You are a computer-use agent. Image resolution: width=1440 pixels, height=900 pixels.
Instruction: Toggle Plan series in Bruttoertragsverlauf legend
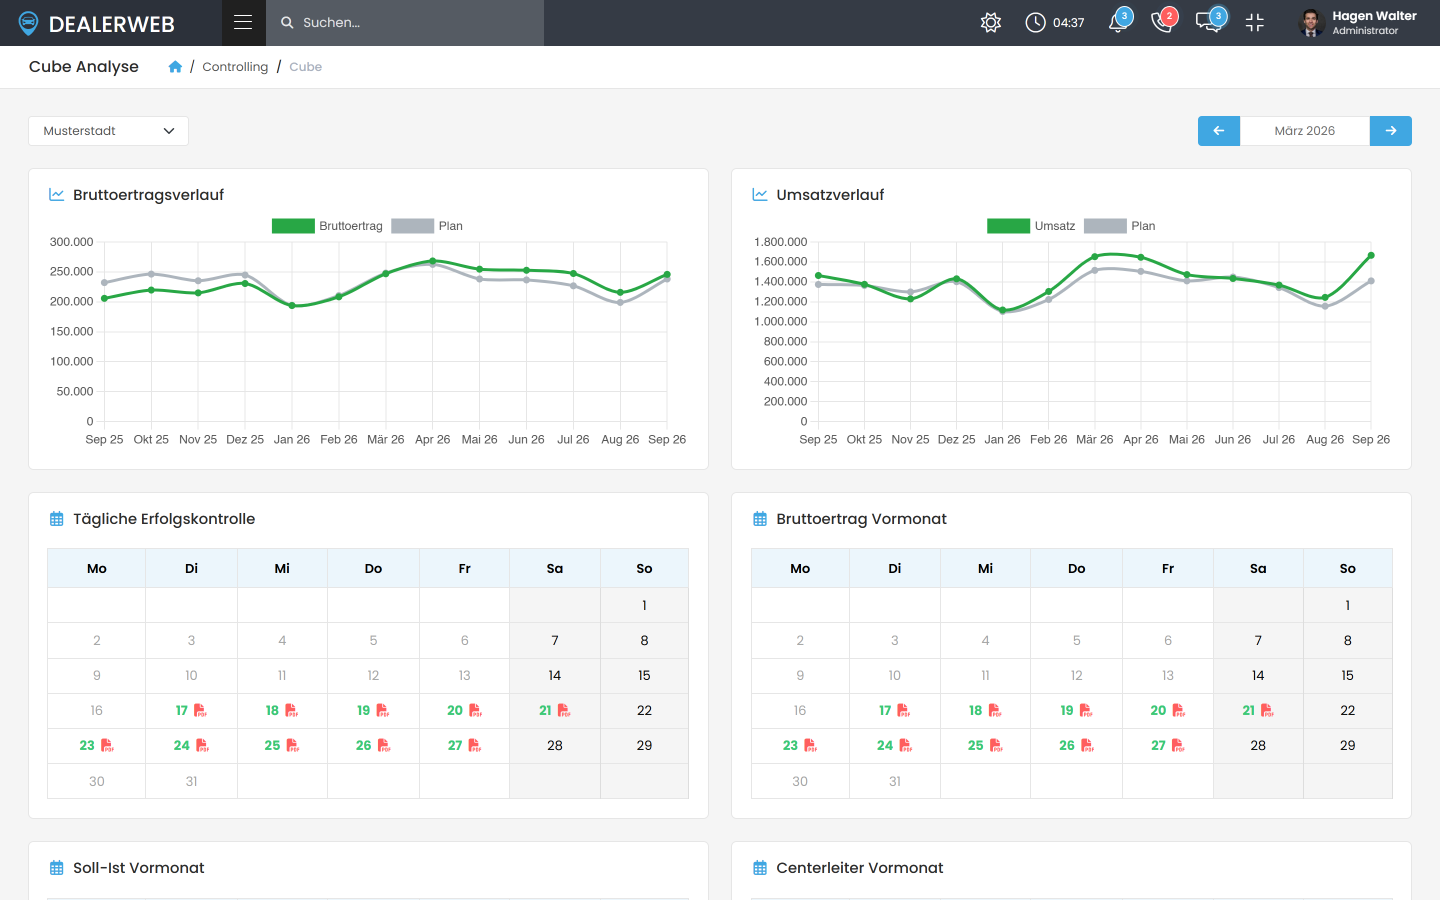pyautogui.click(x=427, y=226)
